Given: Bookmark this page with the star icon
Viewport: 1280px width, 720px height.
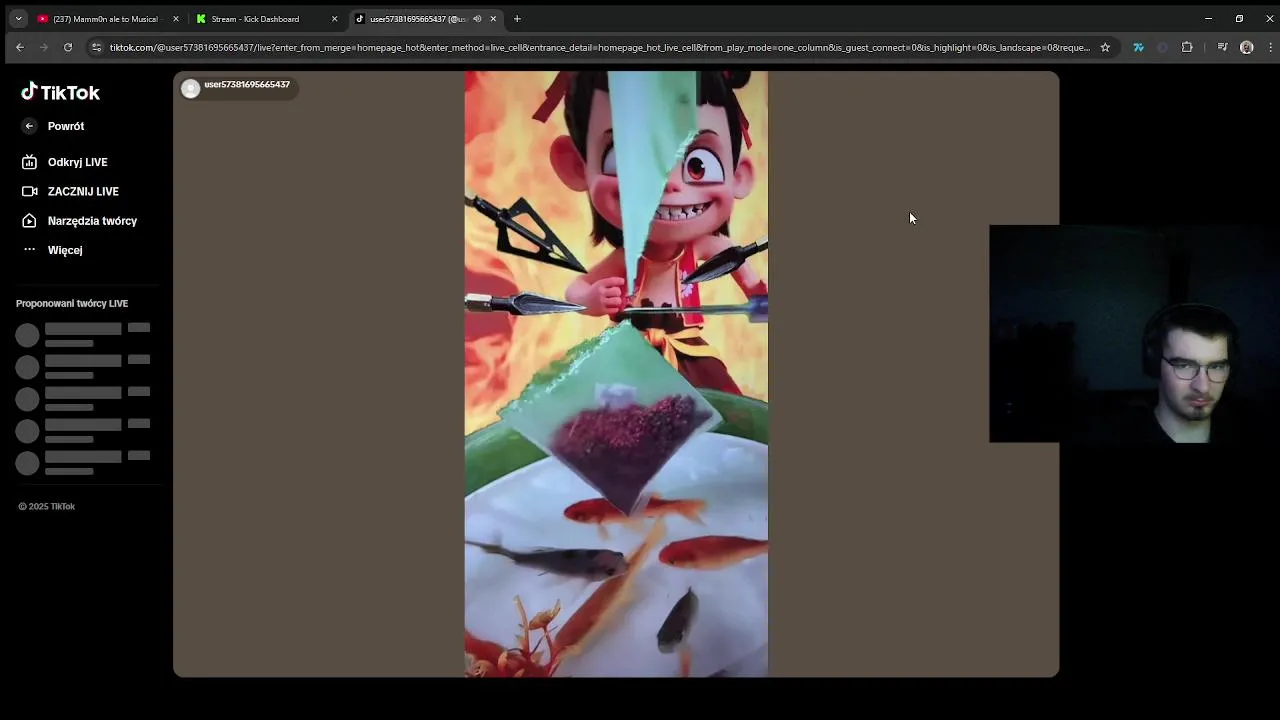Looking at the screenshot, I should pos(1105,47).
